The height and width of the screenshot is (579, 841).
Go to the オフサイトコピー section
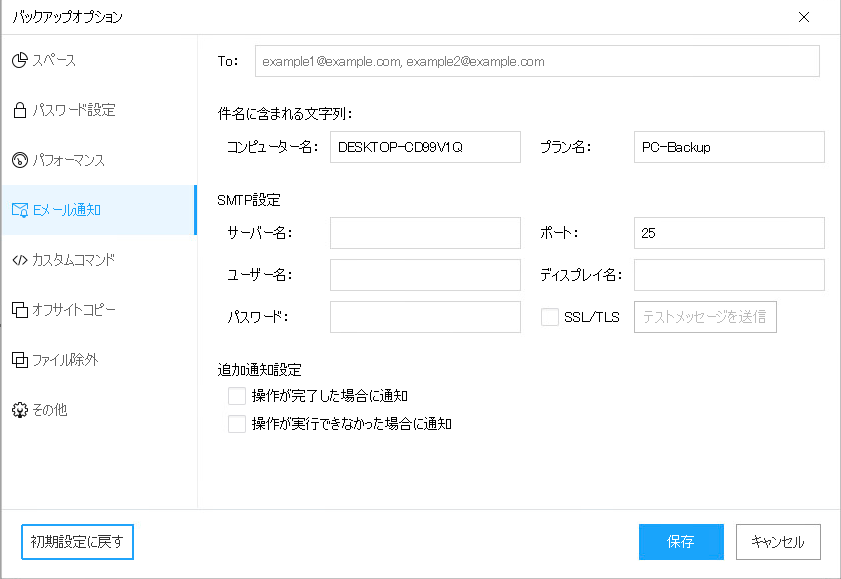coord(99,310)
